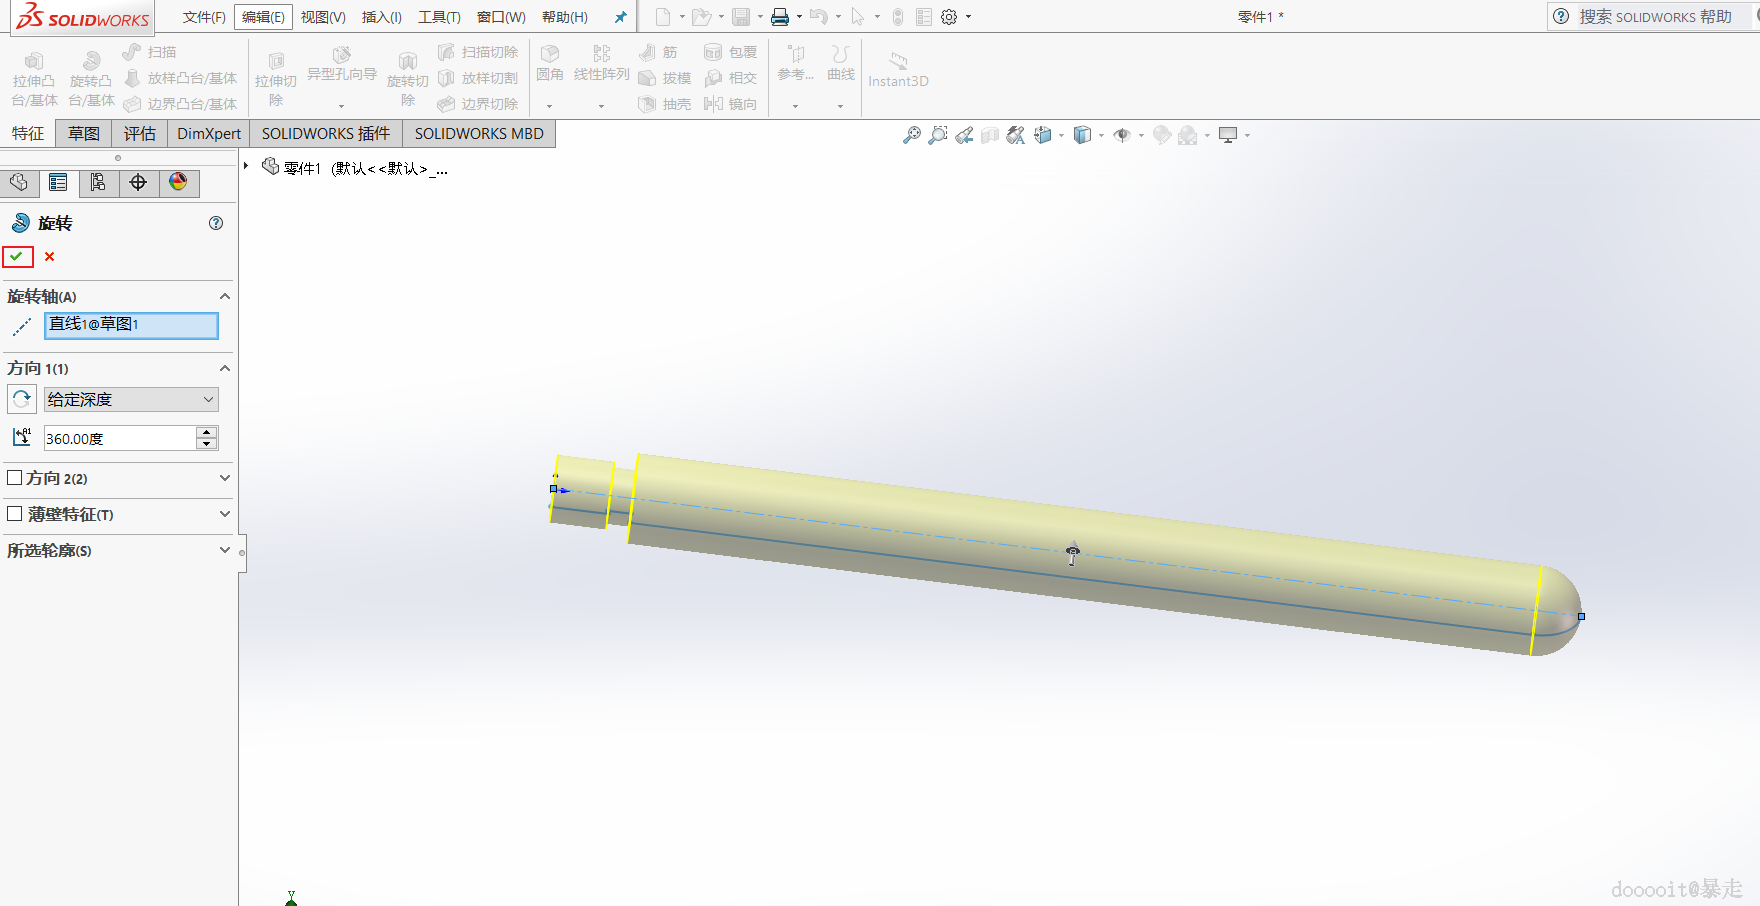Increase the revolve angle with up spinner
This screenshot has height=906, width=1760.
tap(207, 432)
